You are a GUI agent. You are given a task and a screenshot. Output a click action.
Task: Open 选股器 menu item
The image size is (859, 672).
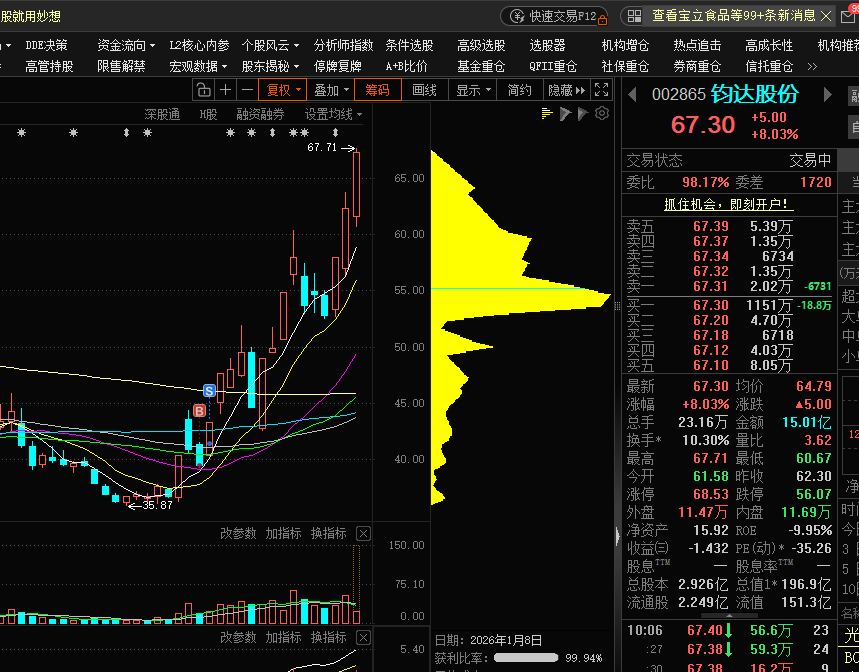547,45
